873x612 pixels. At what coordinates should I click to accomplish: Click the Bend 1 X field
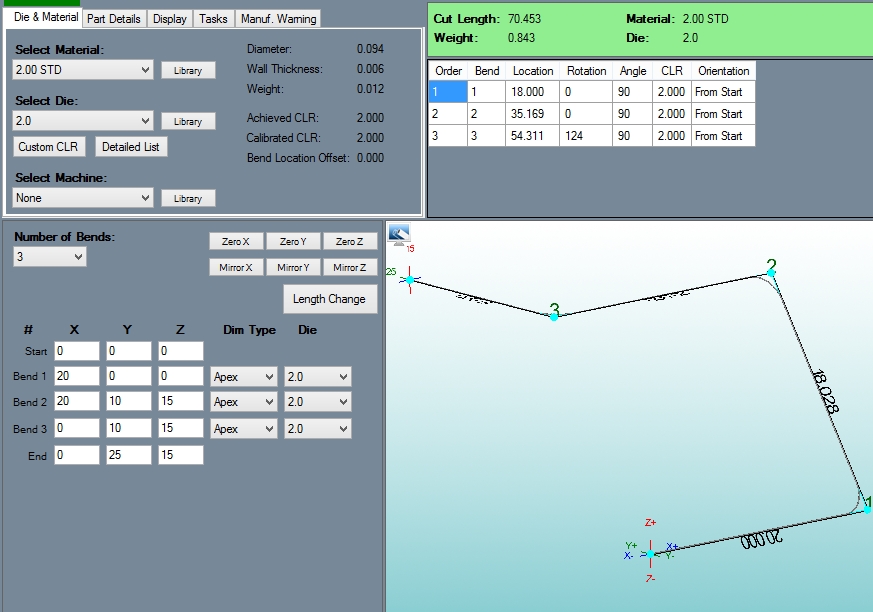77,376
